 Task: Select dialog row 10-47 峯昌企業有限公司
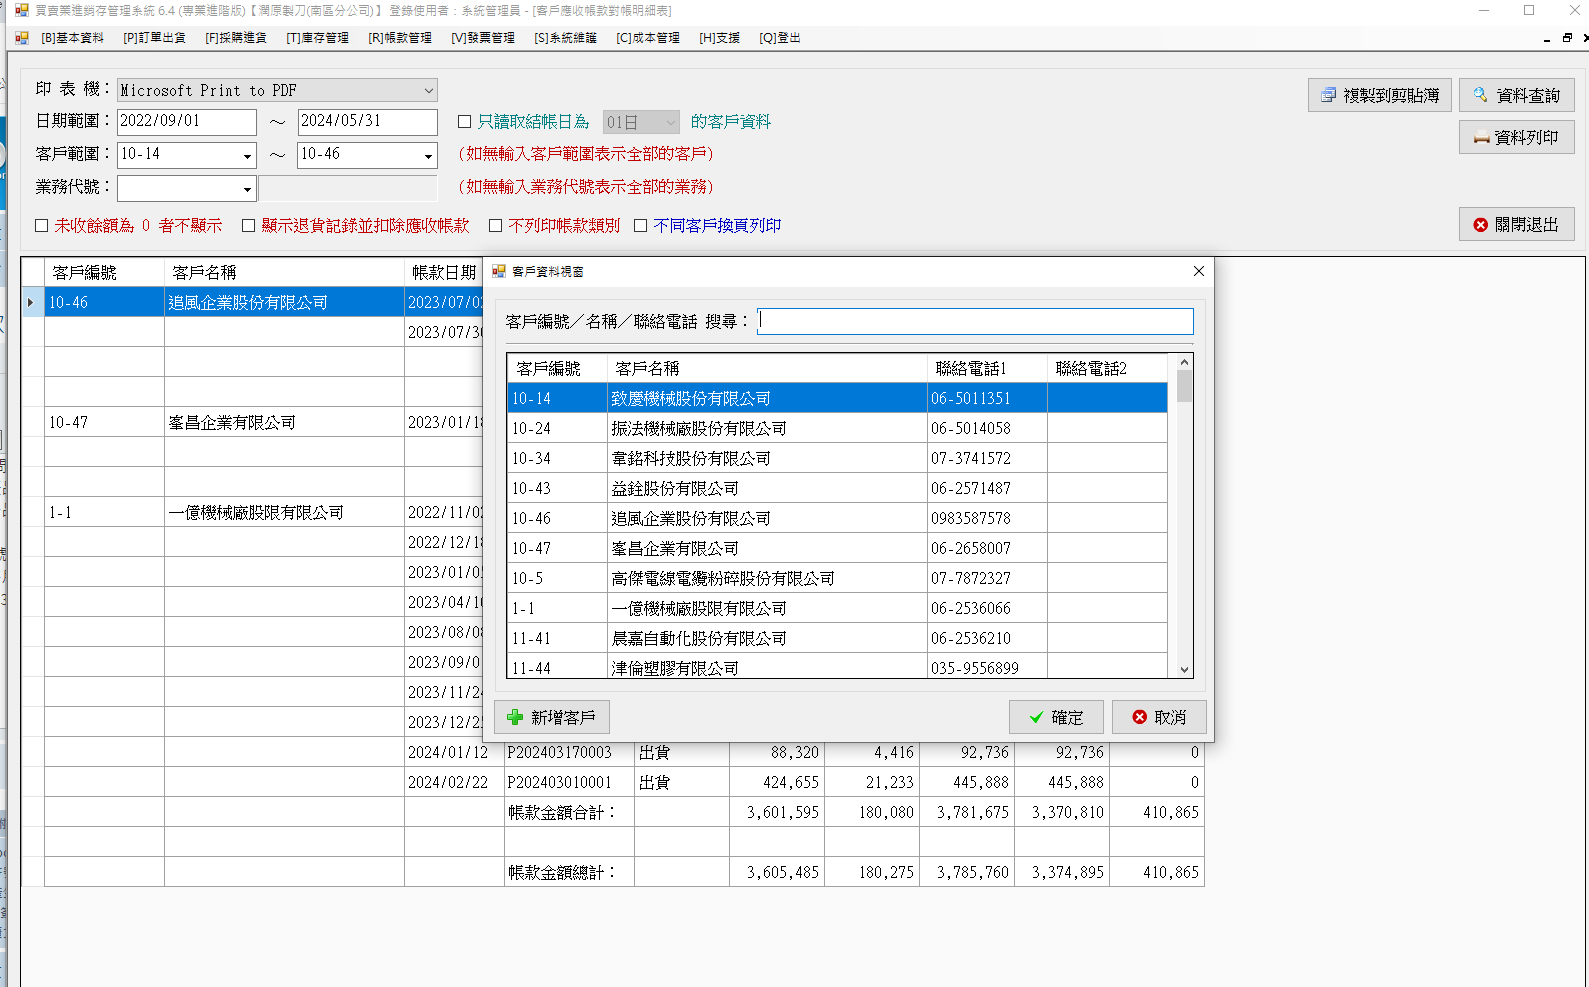pyautogui.click(x=837, y=548)
